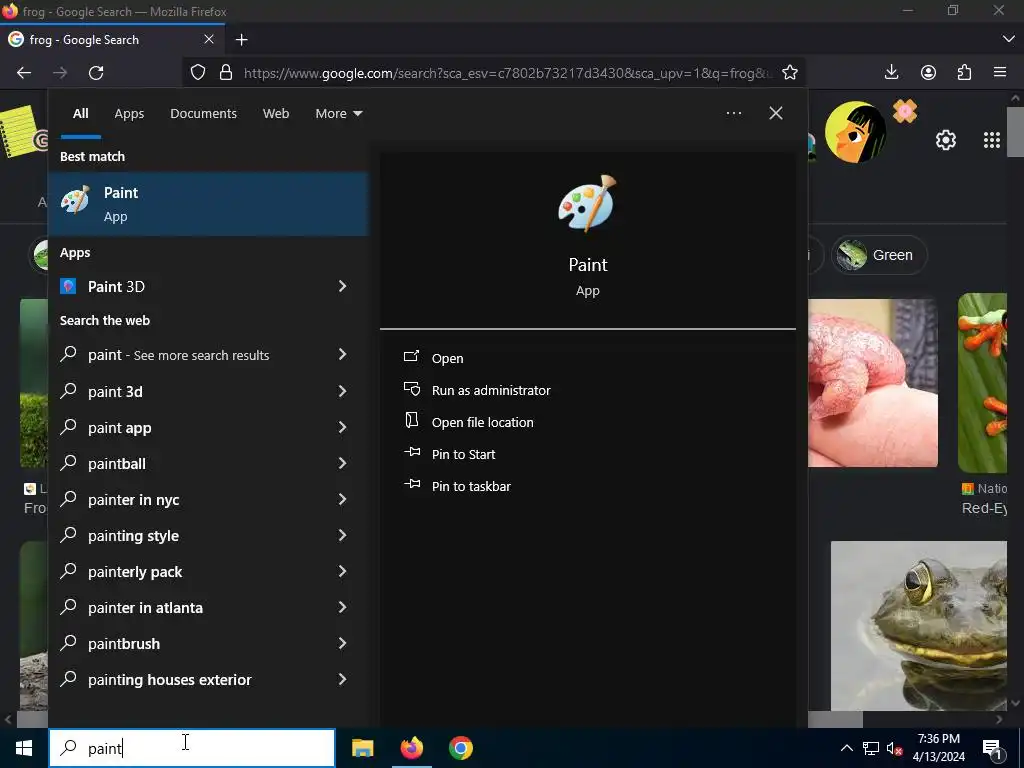The width and height of the screenshot is (1024, 768).
Task: Close the Windows search panel
Action: tap(776, 113)
